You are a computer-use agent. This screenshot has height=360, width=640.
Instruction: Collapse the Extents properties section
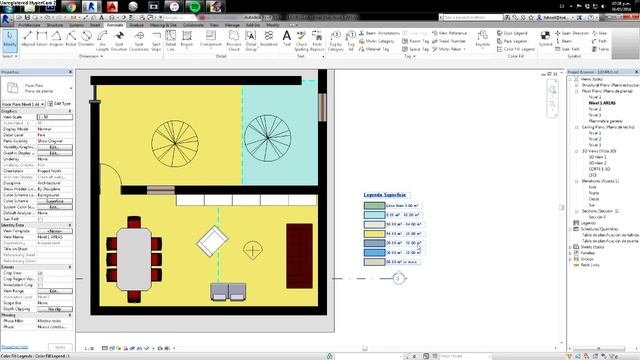70,267
